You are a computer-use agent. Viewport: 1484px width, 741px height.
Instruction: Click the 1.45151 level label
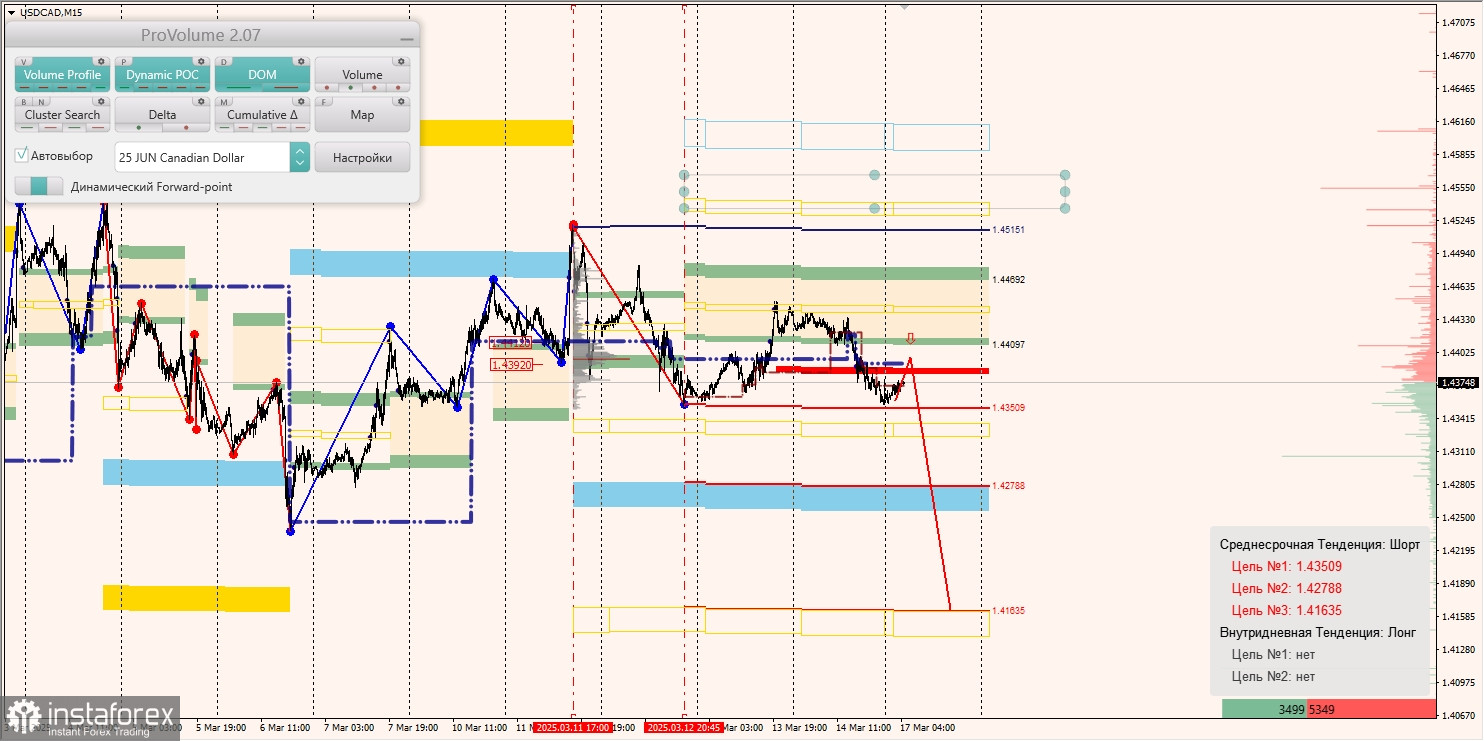coord(1008,230)
